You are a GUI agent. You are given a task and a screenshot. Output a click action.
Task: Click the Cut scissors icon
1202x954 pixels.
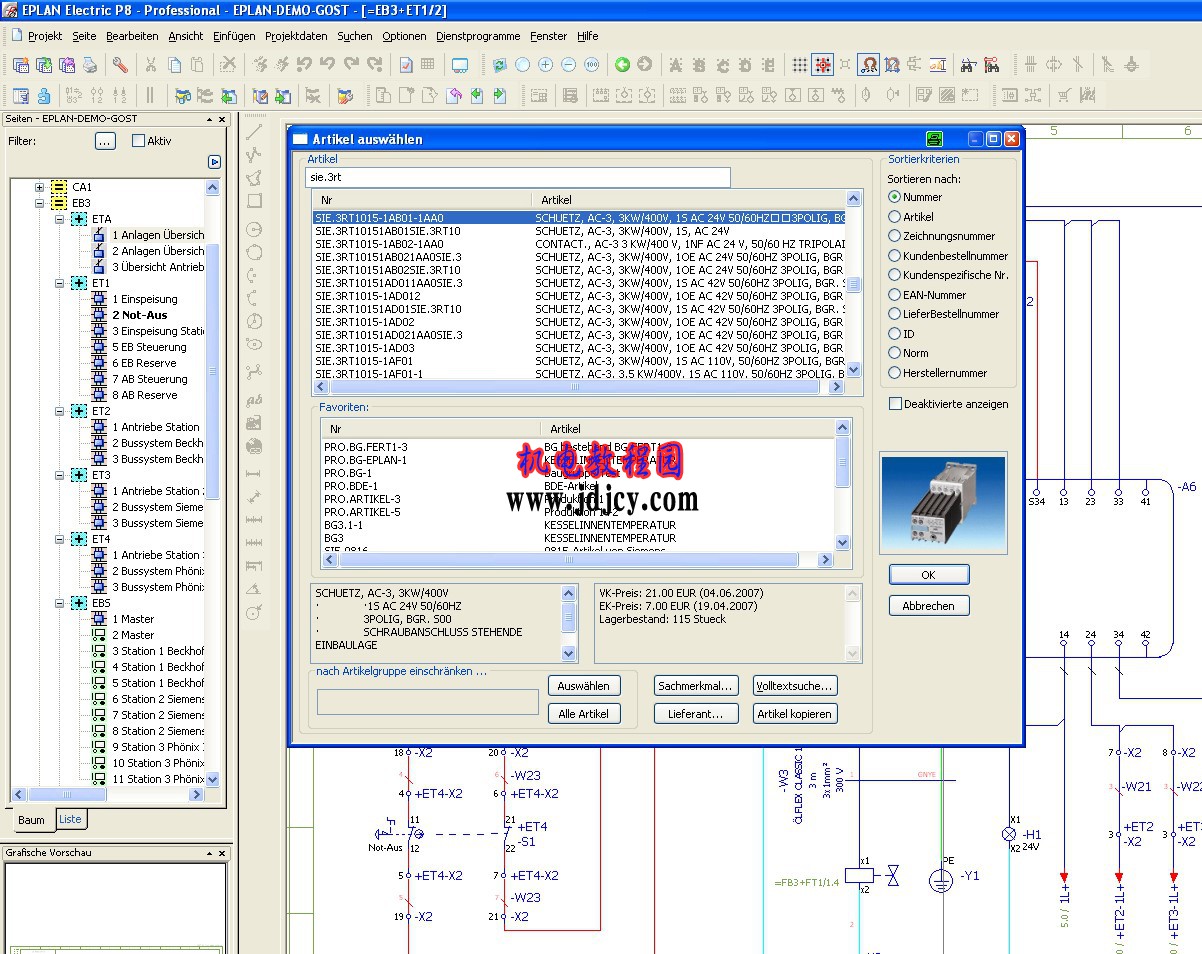click(x=151, y=65)
